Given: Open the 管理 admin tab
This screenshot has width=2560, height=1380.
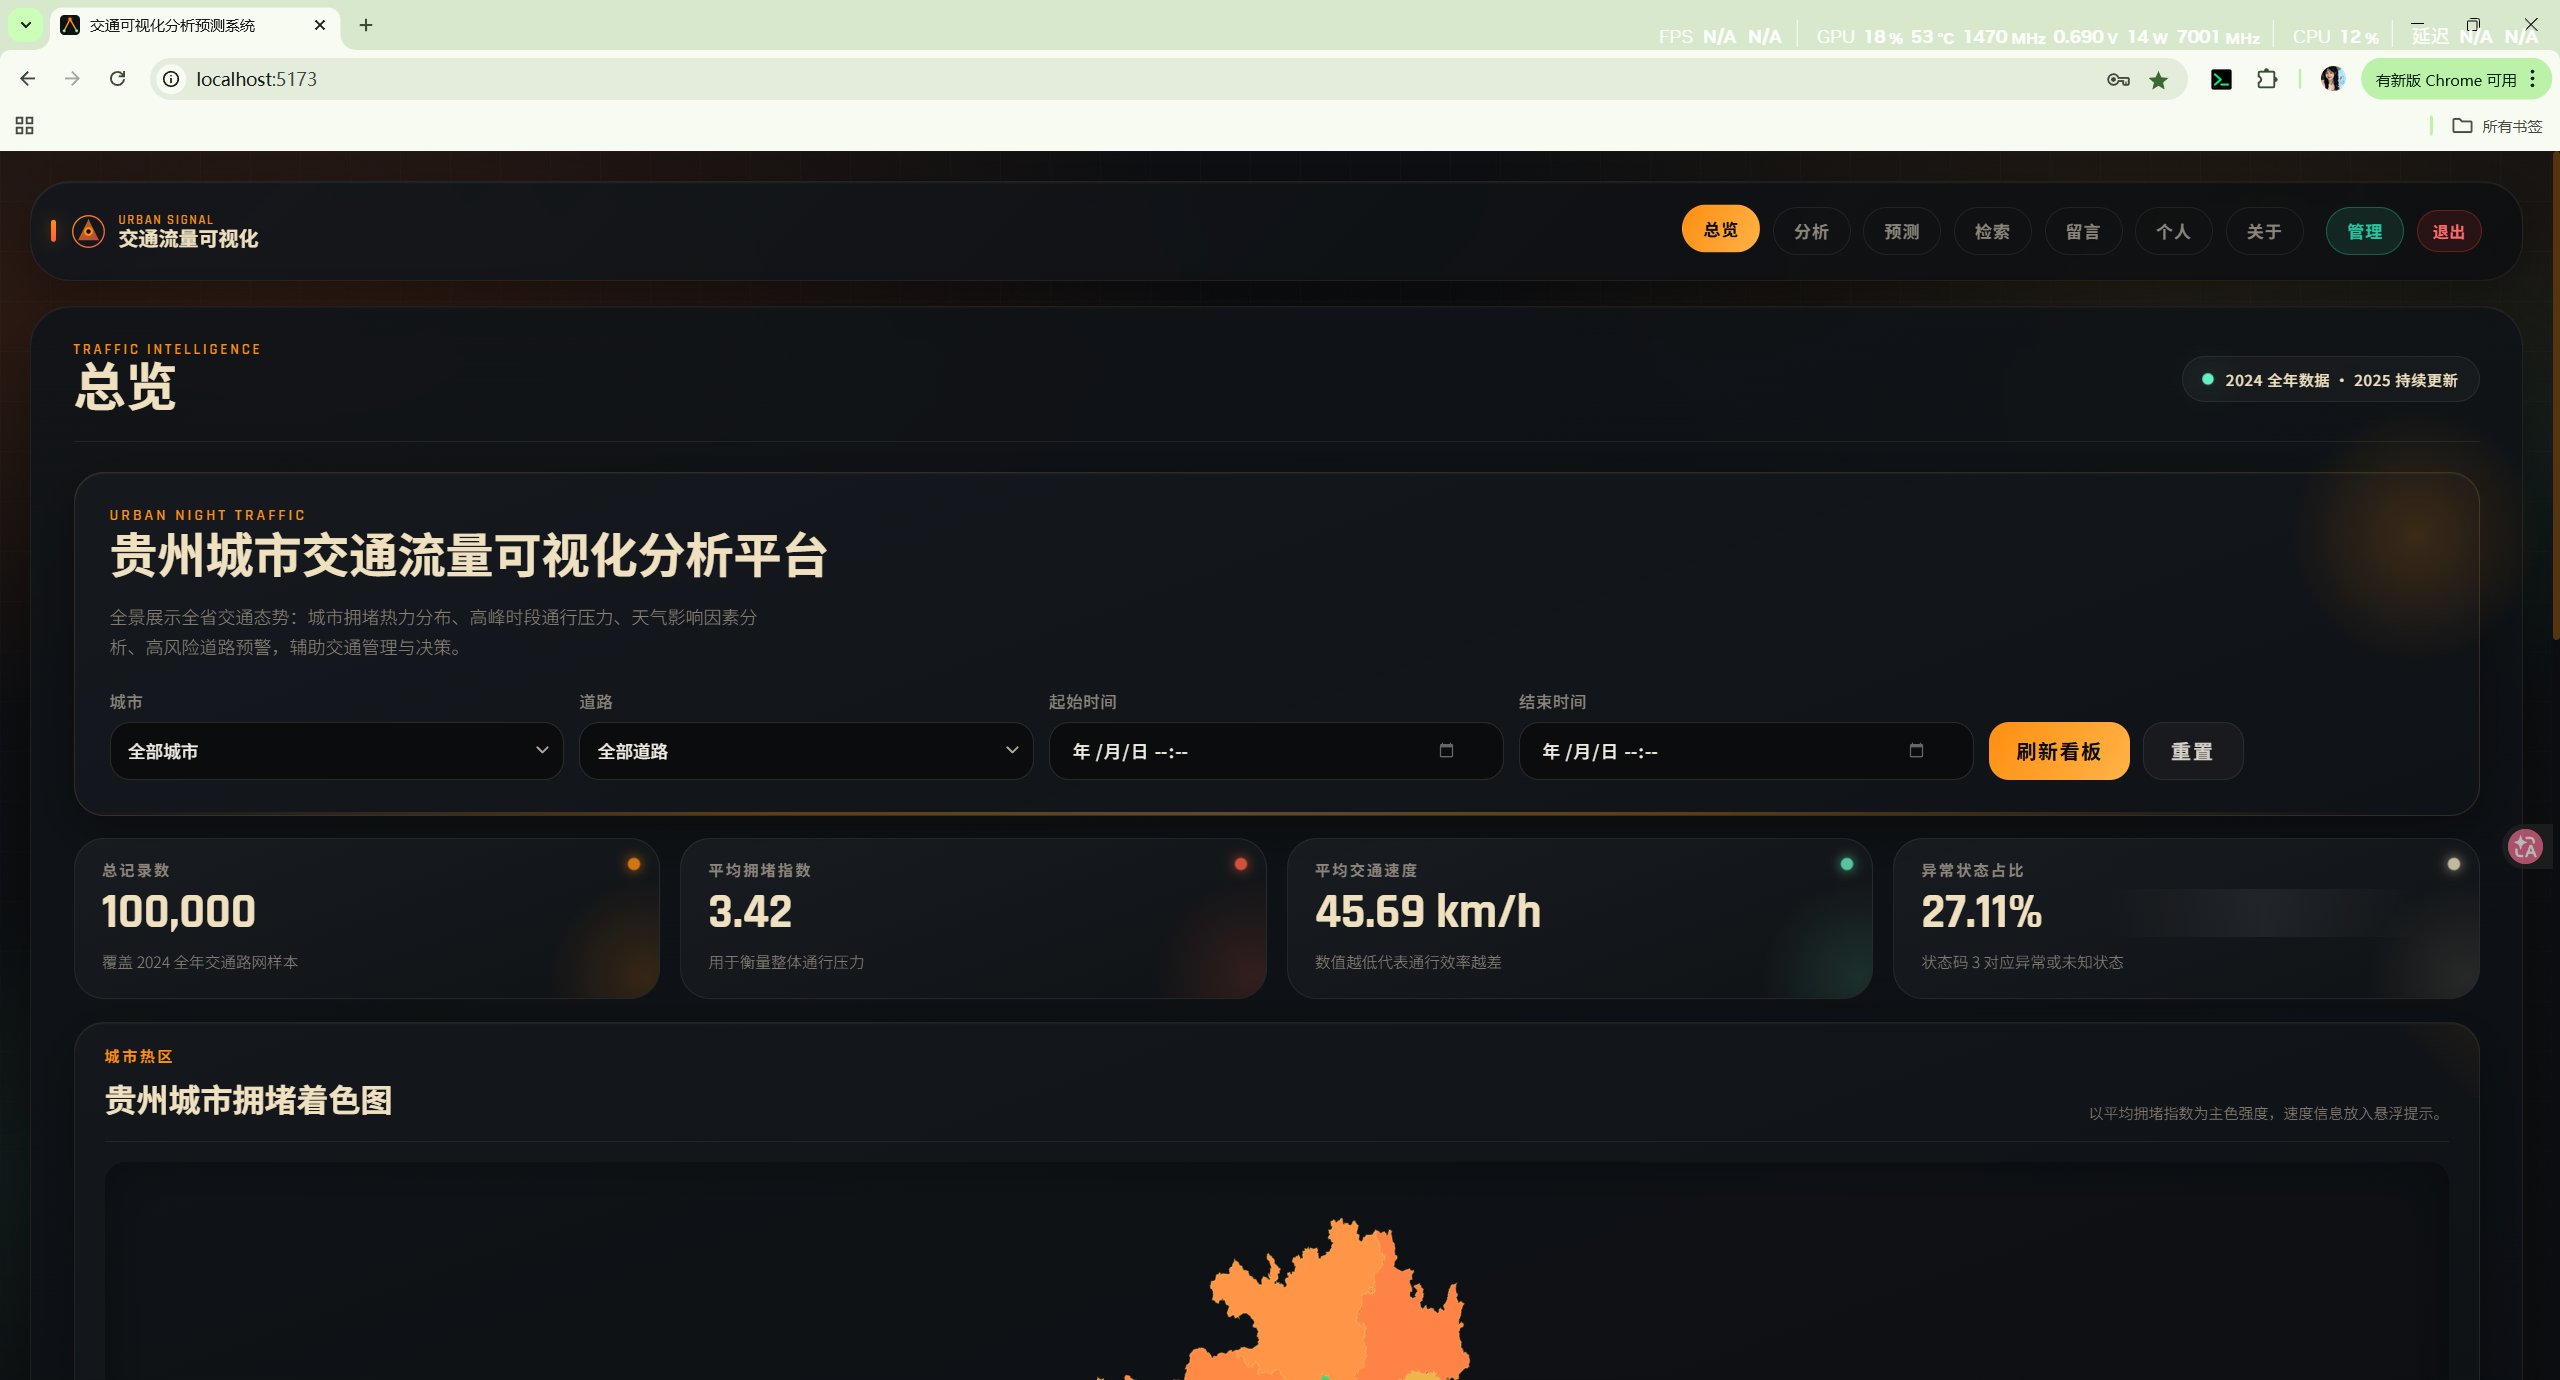Looking at the screenshot, I should coord(2364,232).
